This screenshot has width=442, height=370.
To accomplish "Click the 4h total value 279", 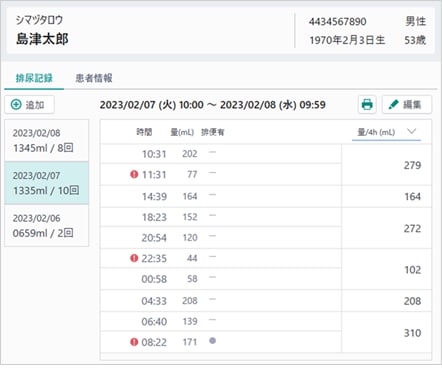I will (412, 165).
